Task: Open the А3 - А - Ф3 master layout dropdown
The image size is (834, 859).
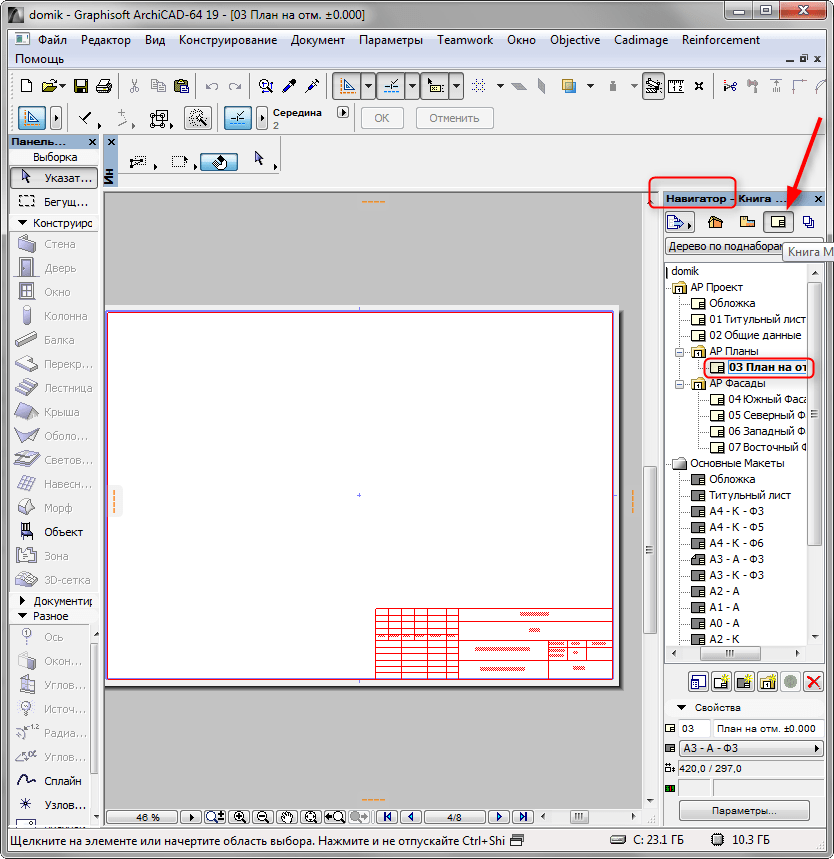Action: coord(750,749)
